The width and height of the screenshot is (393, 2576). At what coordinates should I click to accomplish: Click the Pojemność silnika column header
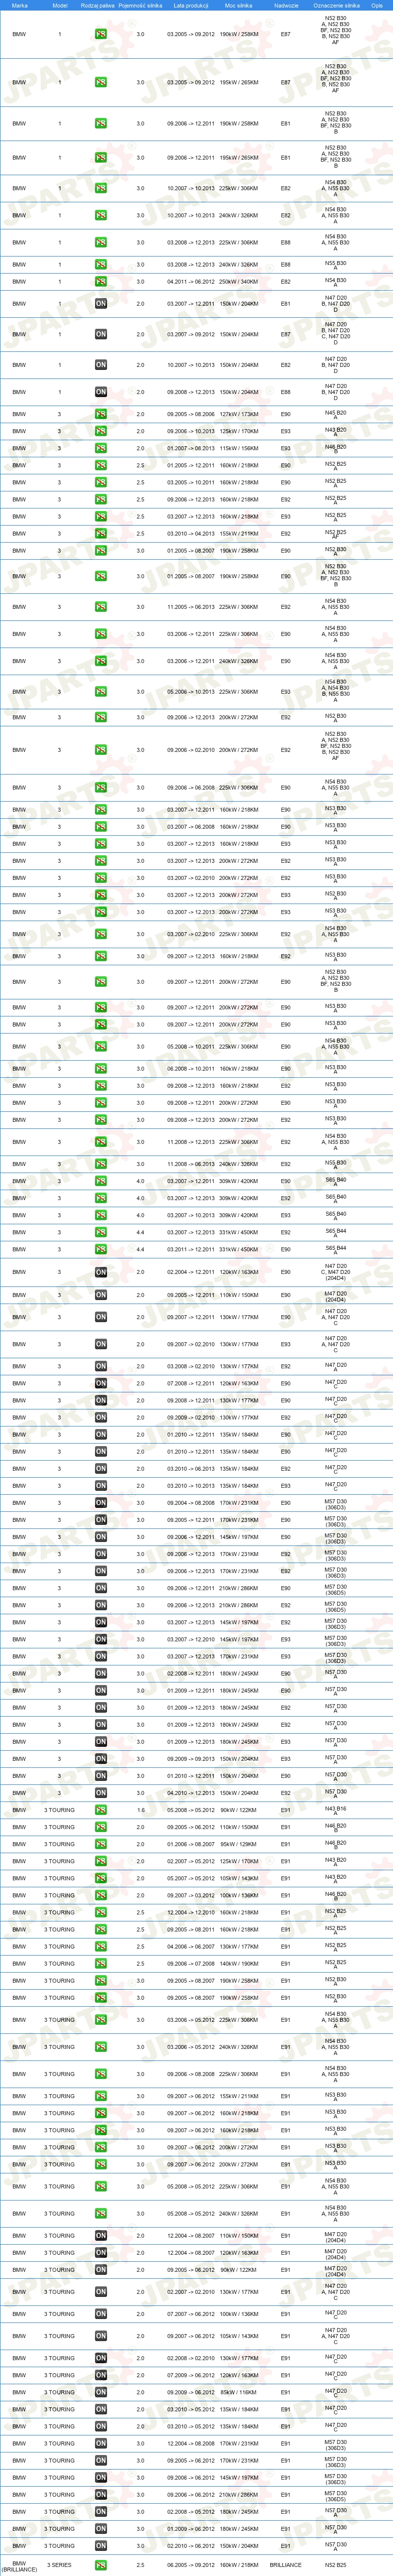tap(140, 5)
